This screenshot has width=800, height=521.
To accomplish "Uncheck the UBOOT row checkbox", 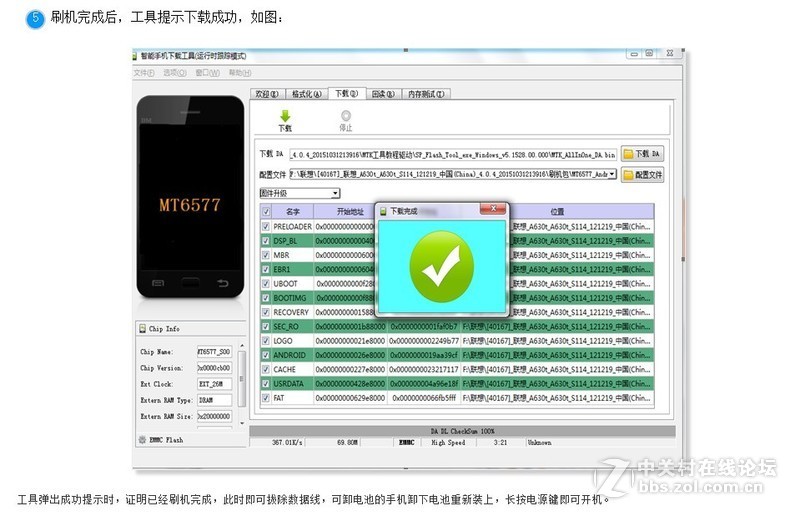I will pyautogui.click(x=266, y=283).
